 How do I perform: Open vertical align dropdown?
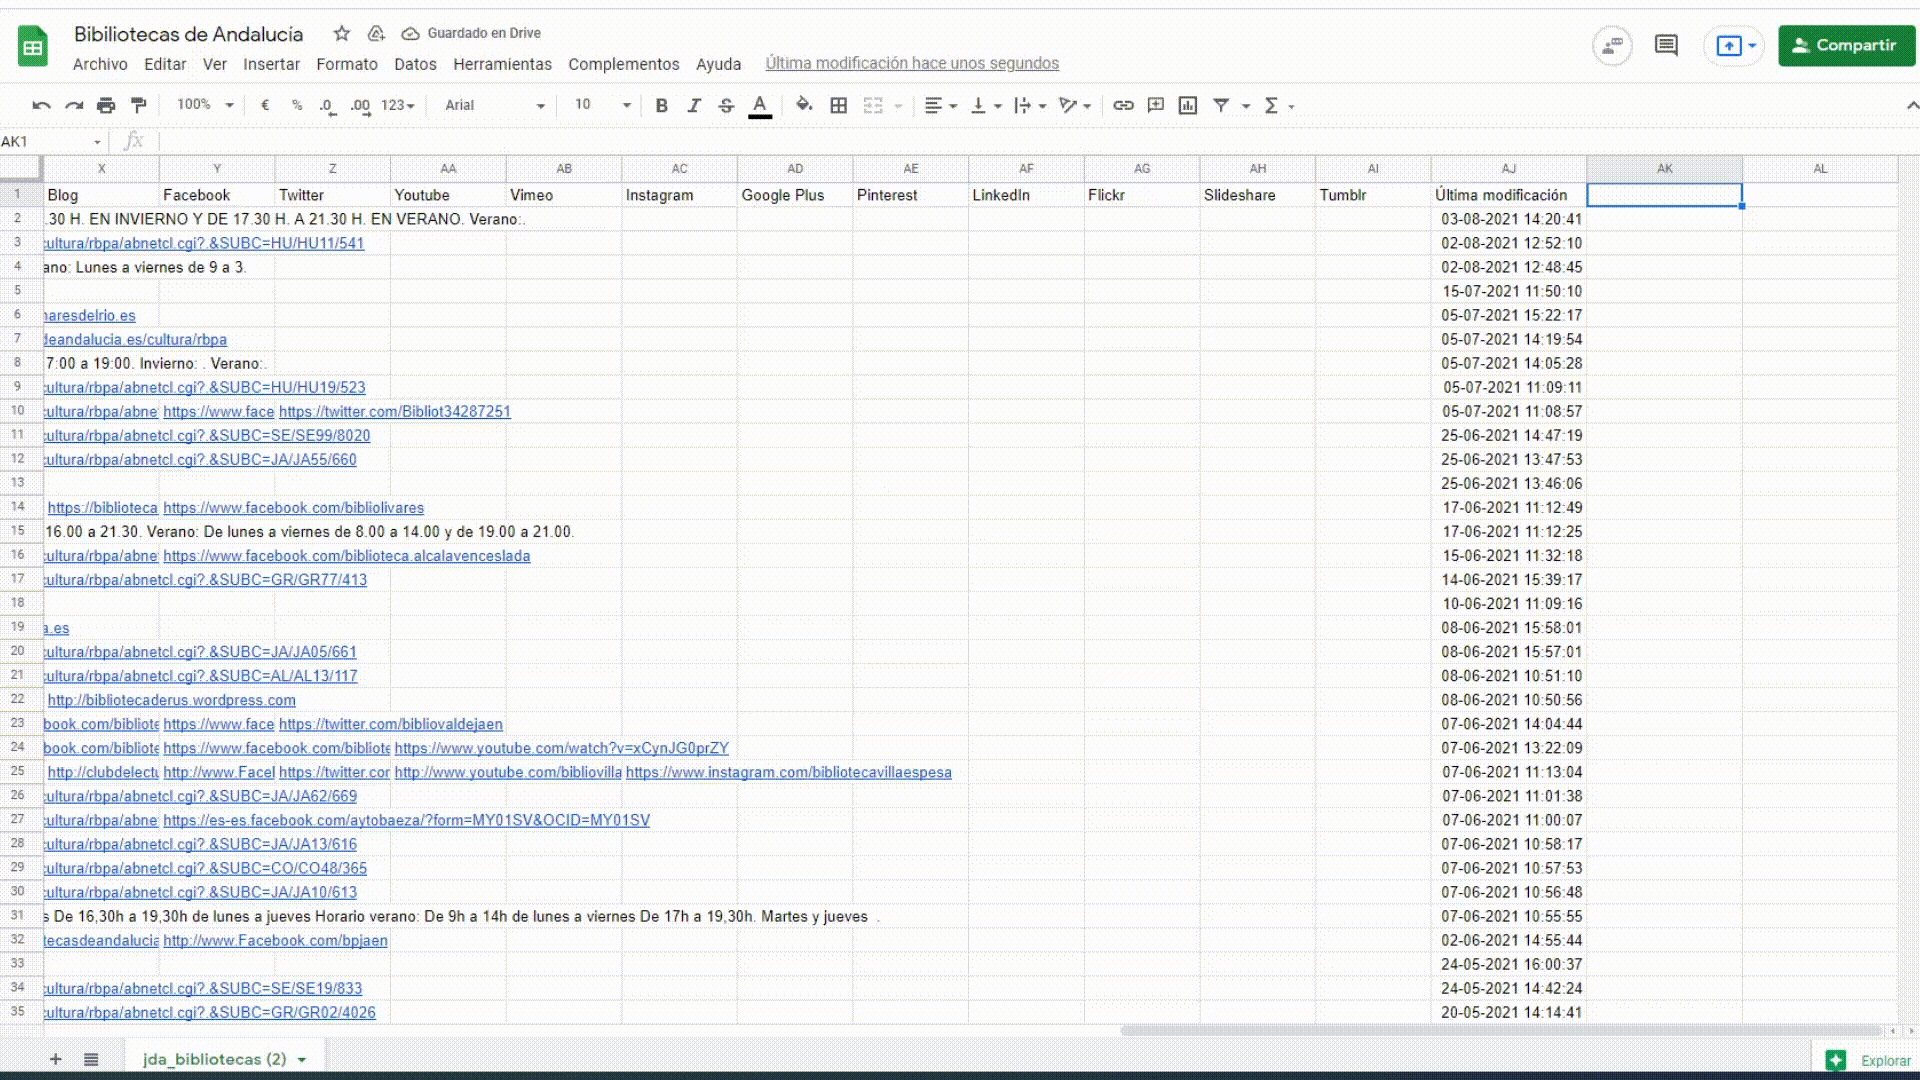986,105
